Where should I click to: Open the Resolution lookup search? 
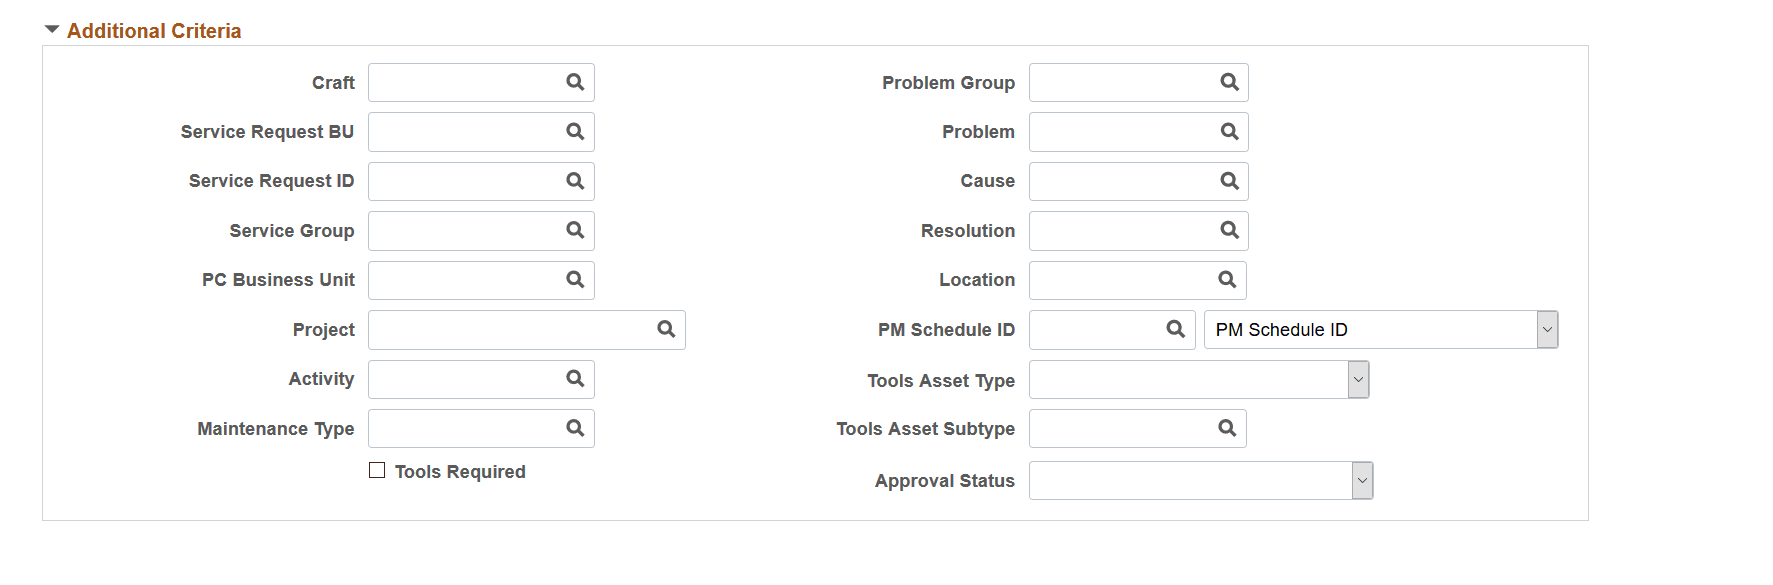point(1228,230)
